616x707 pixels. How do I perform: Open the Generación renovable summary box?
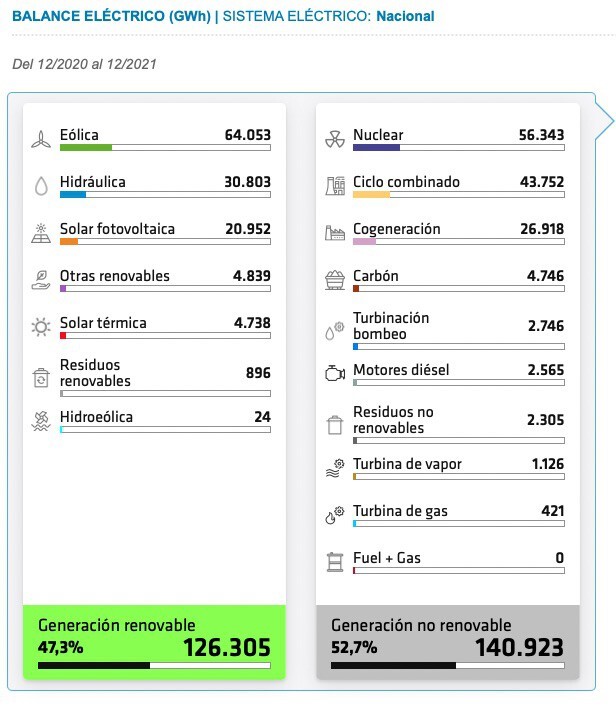pos(154,642)
